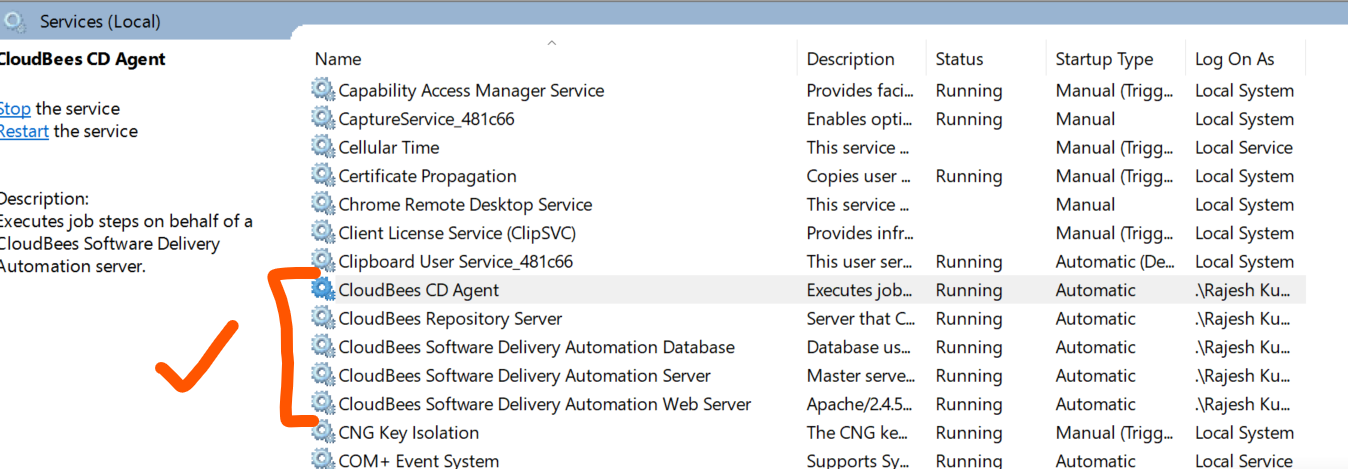This screenshot has width=1348, height=469.
Task: Select the CloudBees CD Agent gear icon
Action: click(323, 290)
